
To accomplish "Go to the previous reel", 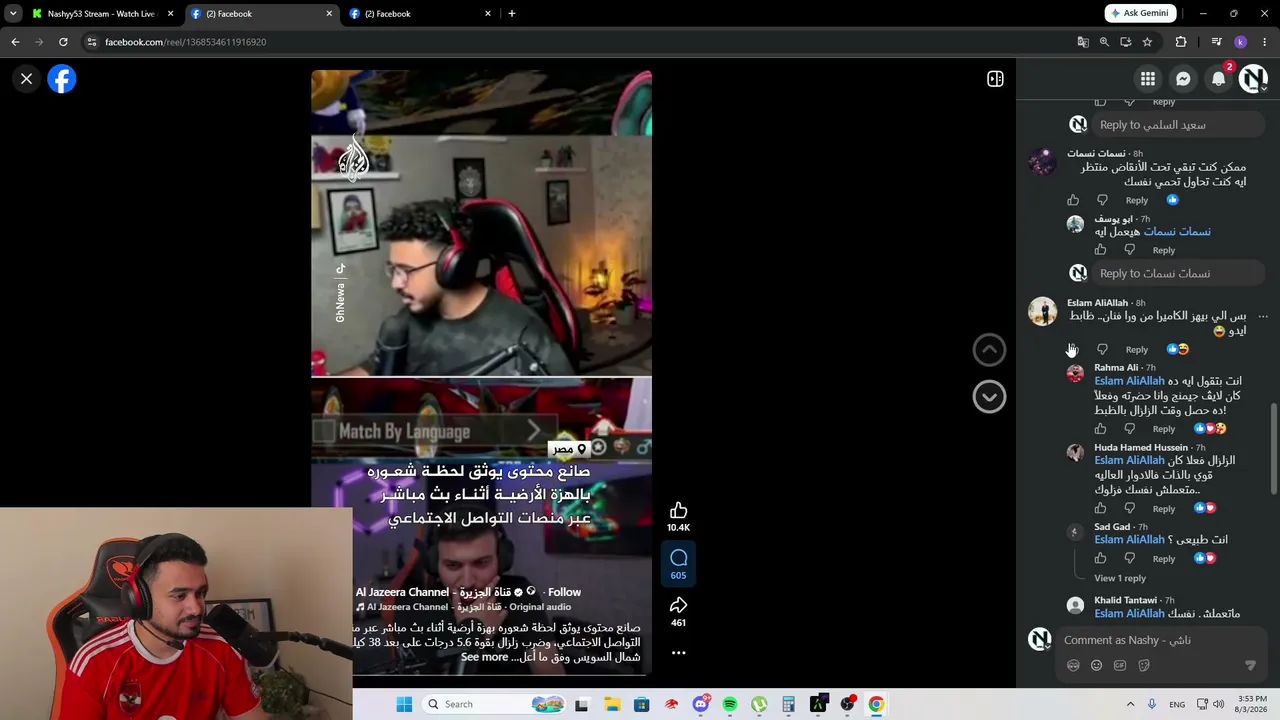I will coord(989,349).
